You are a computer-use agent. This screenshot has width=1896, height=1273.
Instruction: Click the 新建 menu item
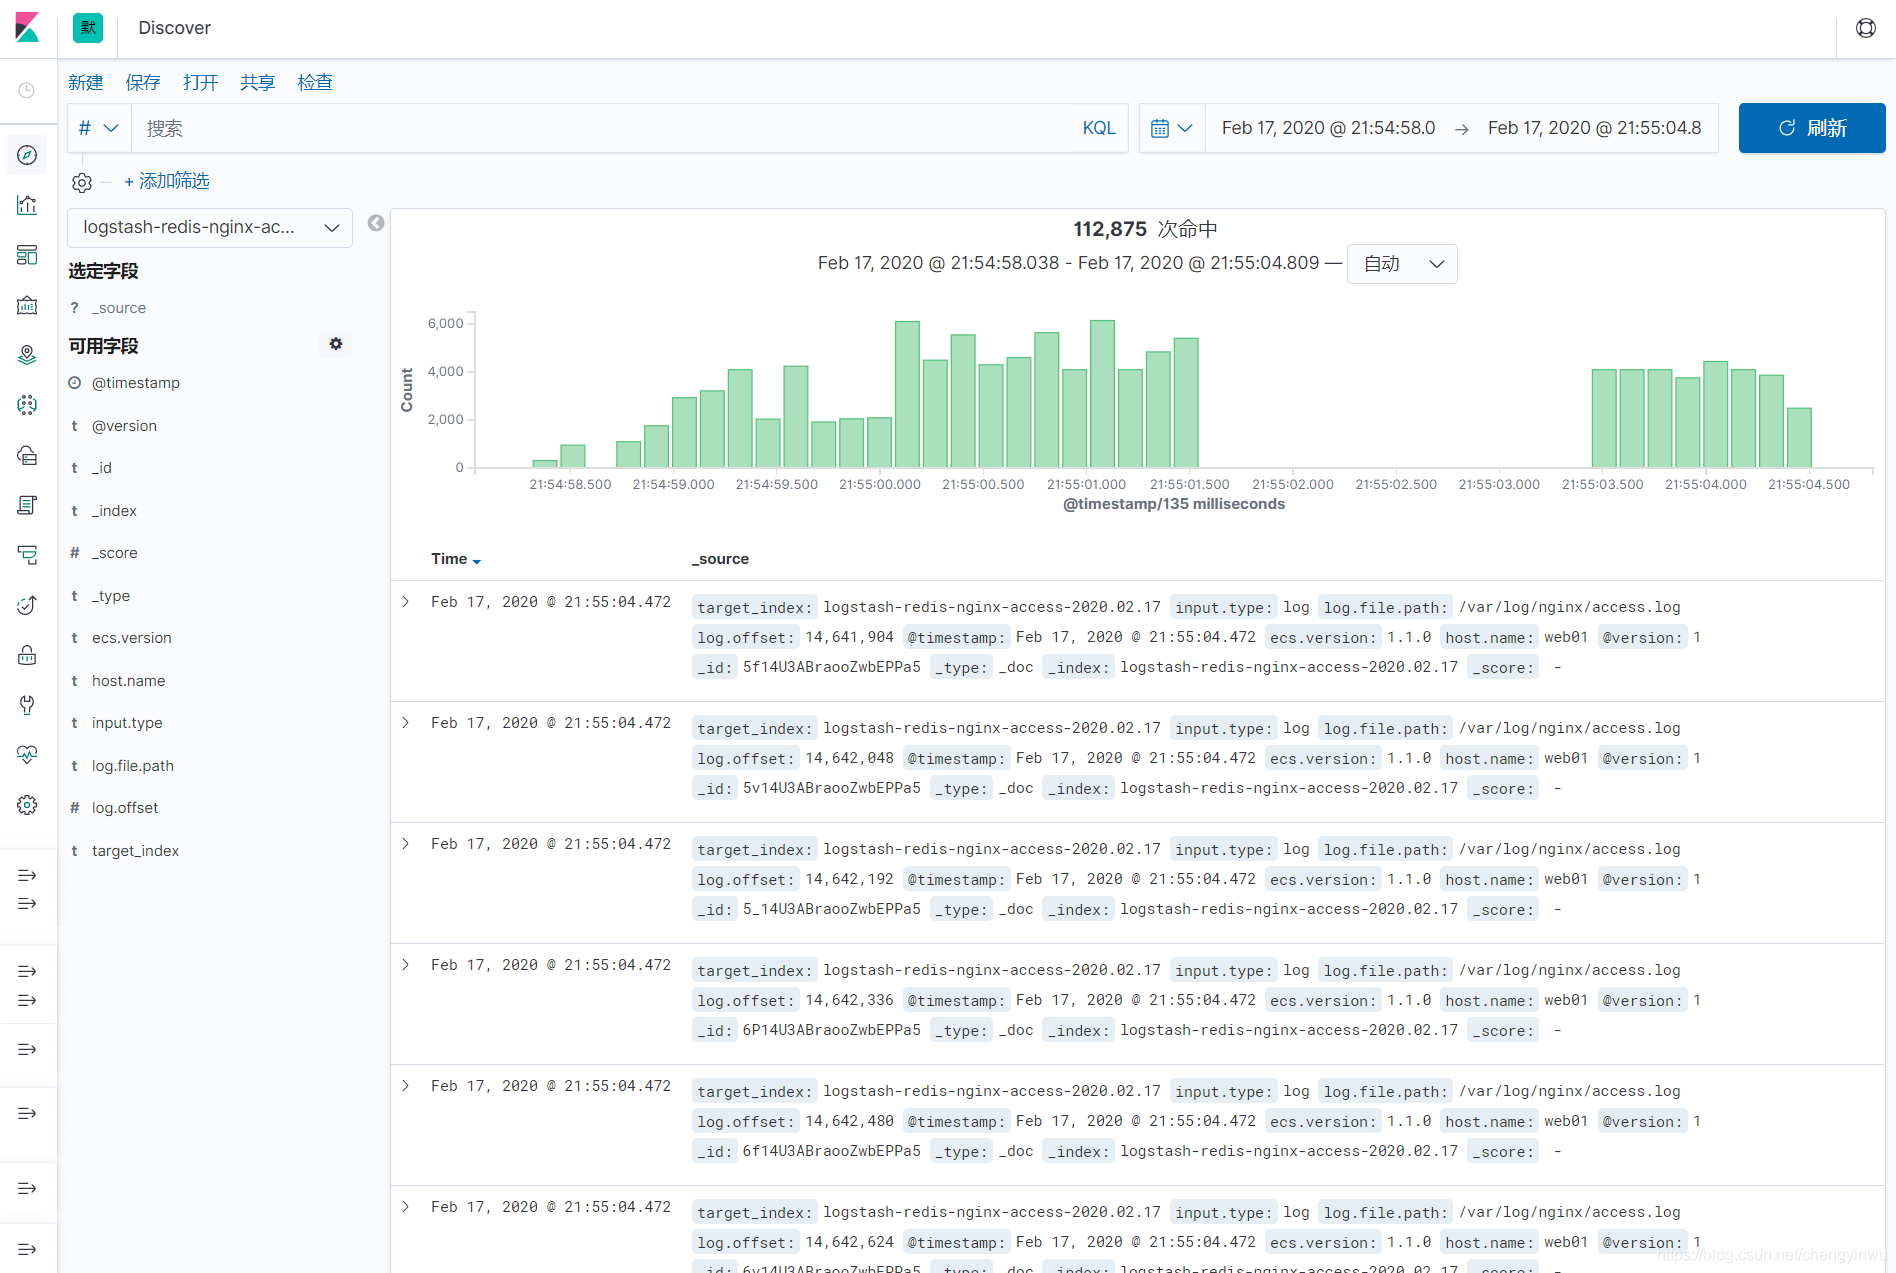click(86, 82)
